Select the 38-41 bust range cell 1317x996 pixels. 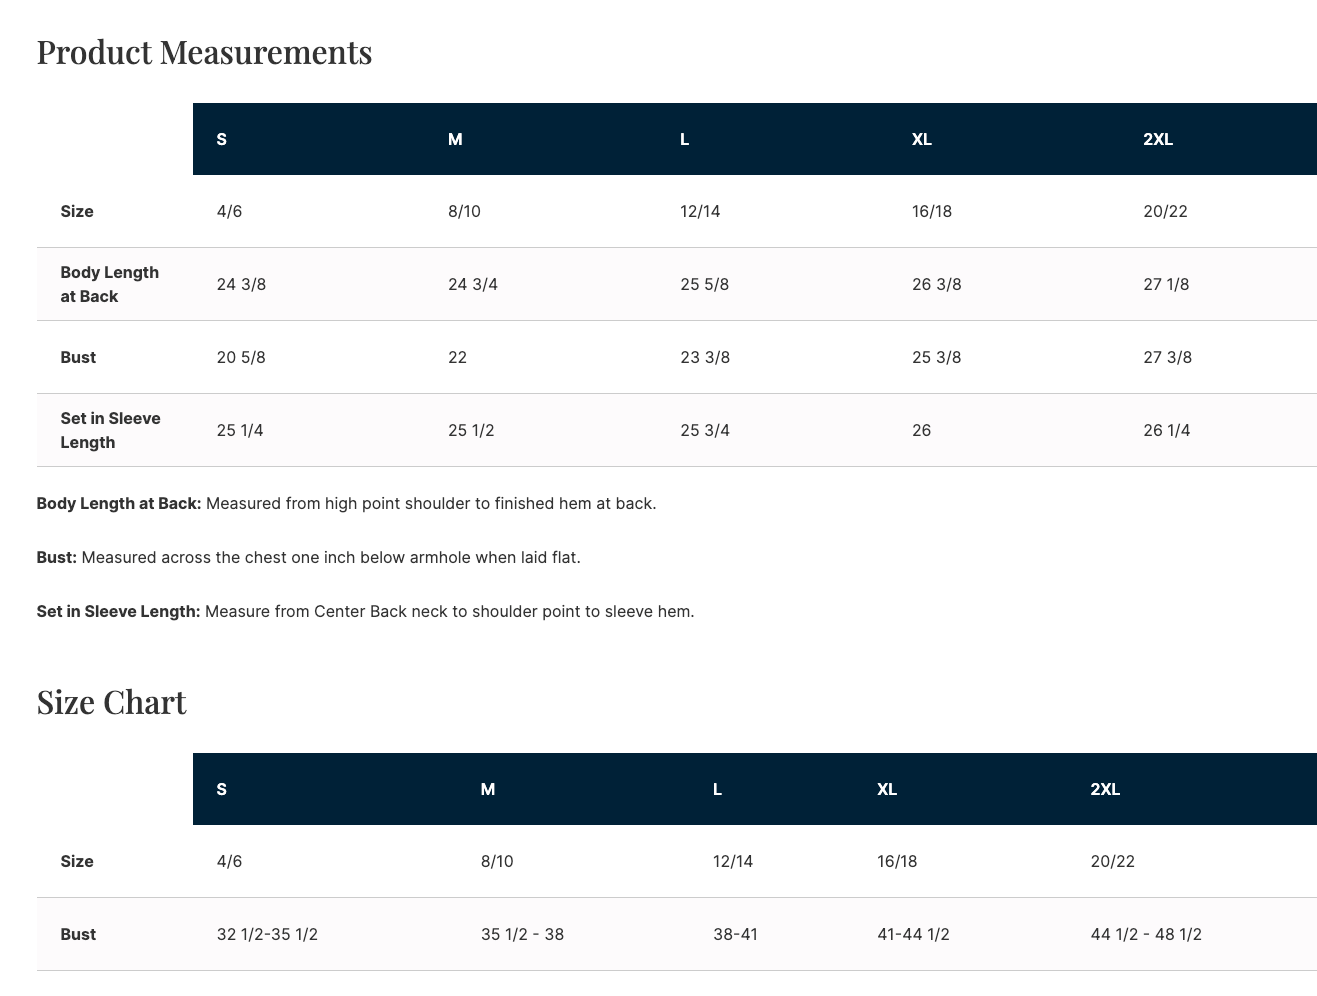735,934
